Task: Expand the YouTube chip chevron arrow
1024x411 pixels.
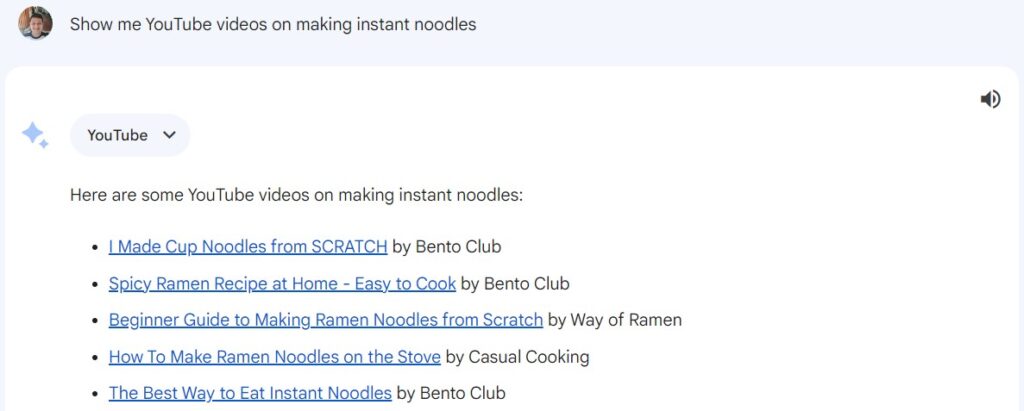Action: coord(169,135)
